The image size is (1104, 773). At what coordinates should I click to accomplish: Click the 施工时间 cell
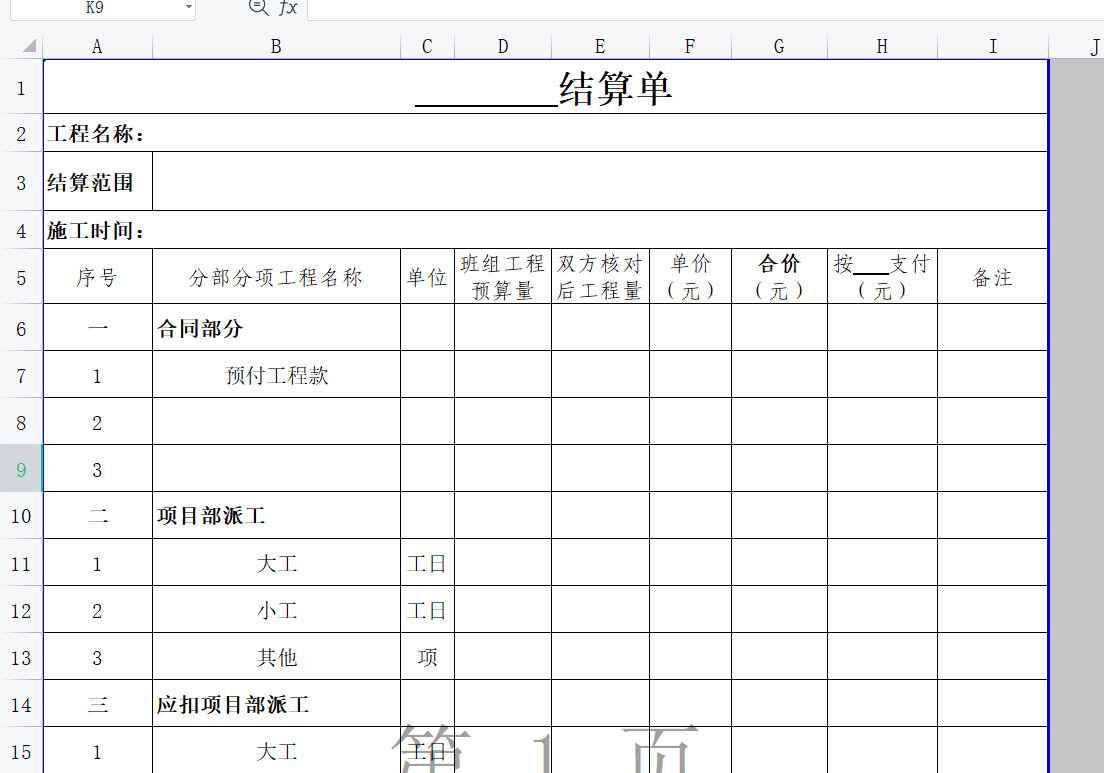coord(97,231)
